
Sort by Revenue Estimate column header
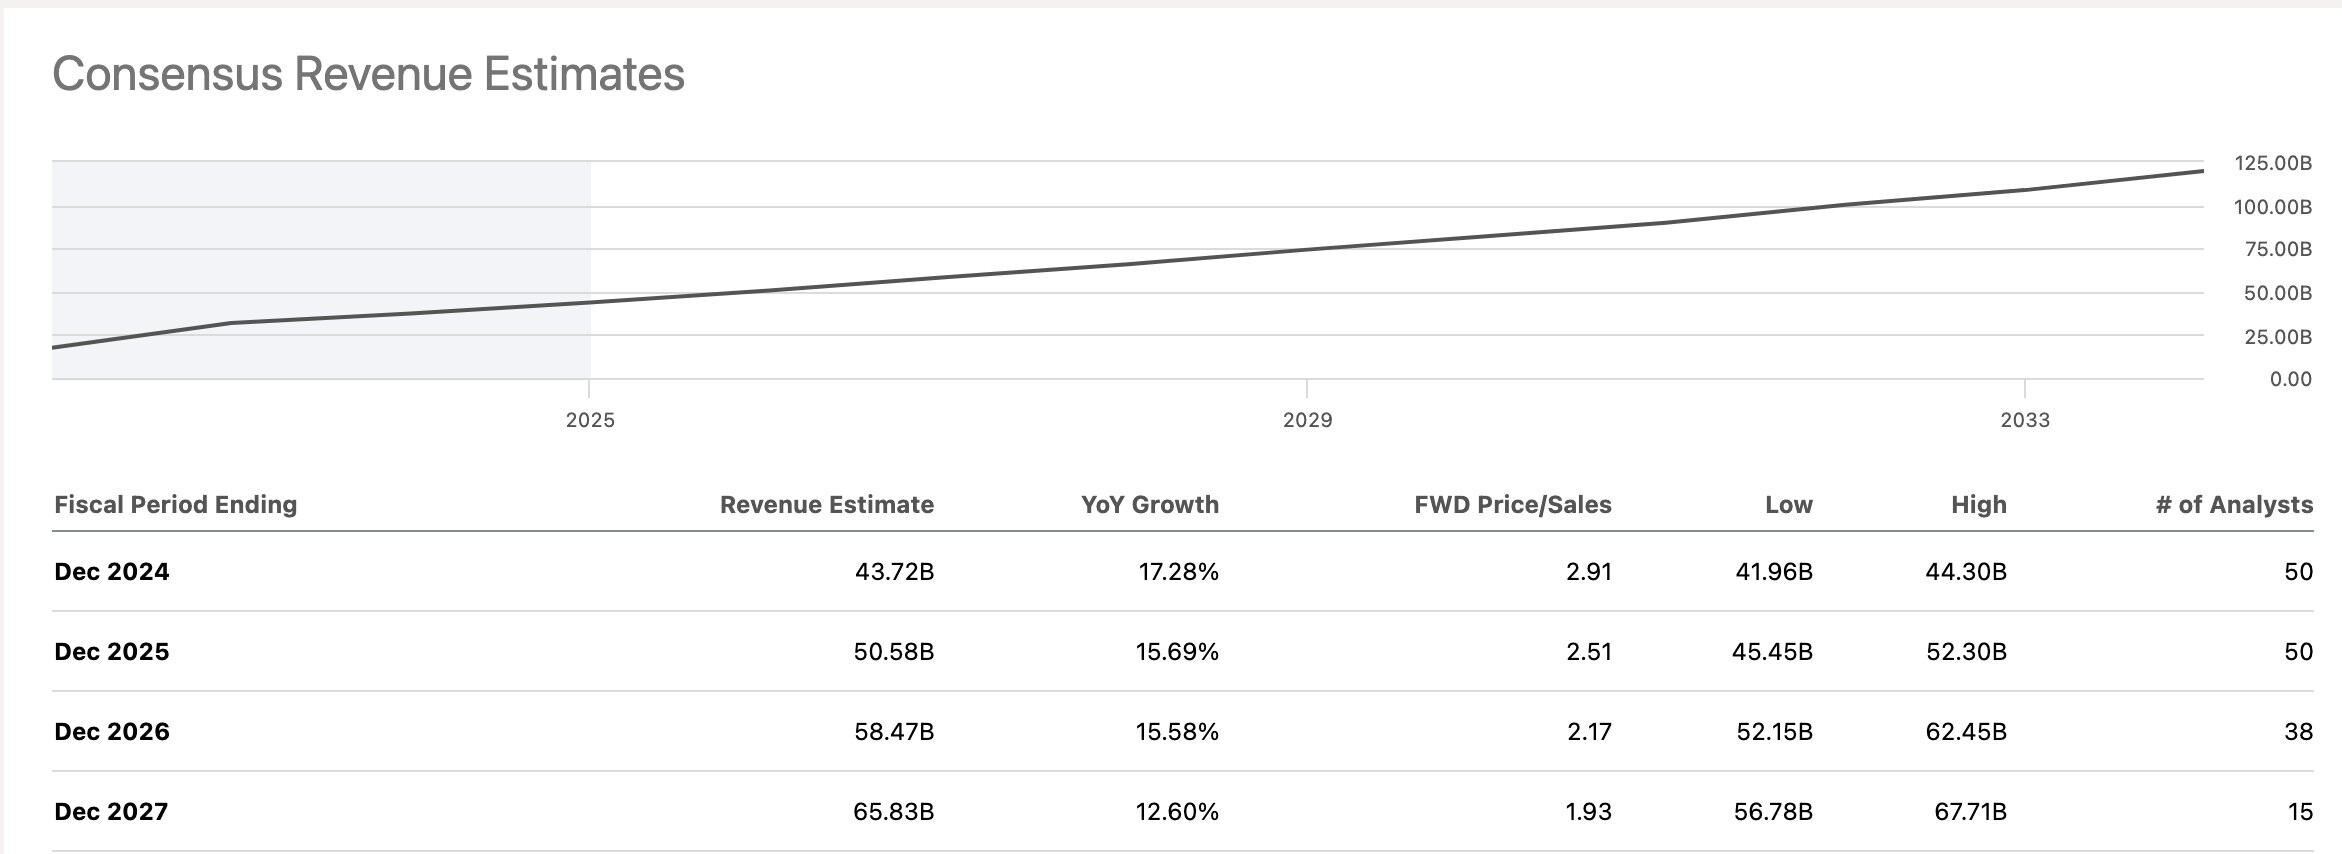tap(826, 505)
